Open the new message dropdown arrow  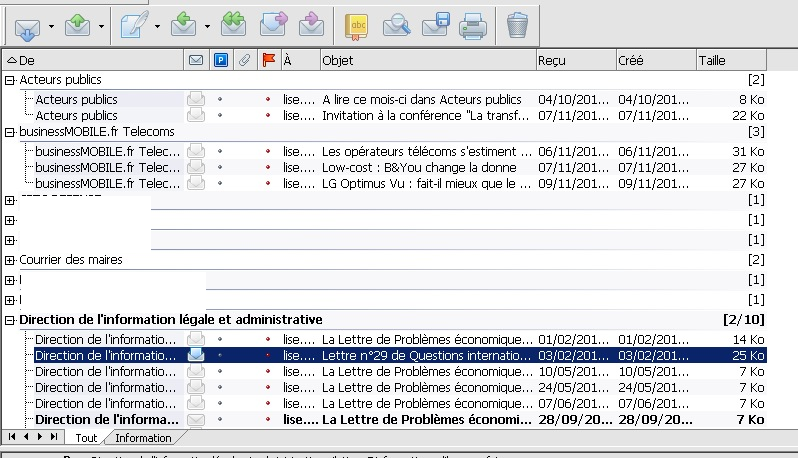pos(157,25)
